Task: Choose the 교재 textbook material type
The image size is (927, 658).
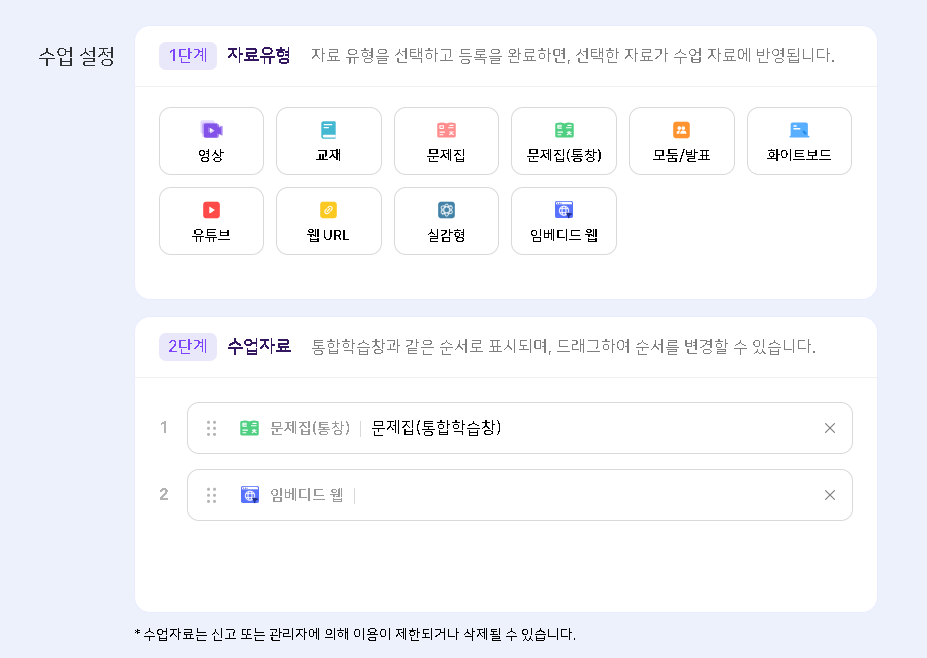Action: pyautogui.click(x=328, y=141)
